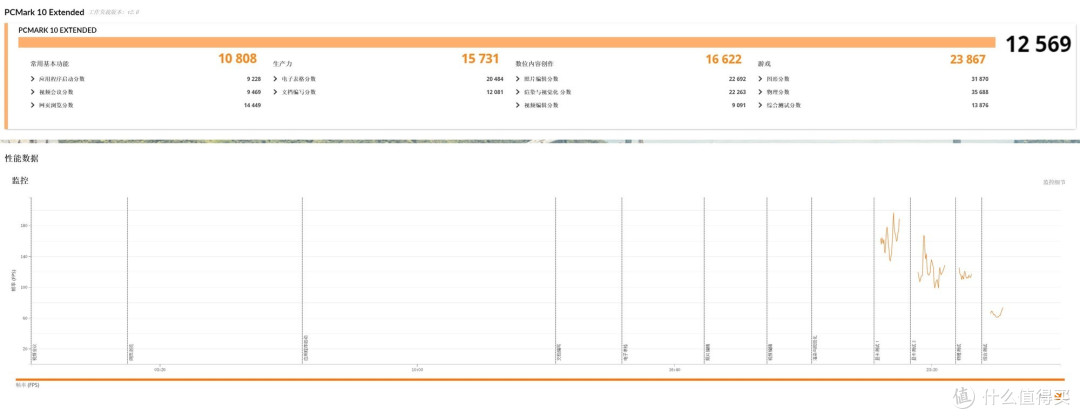The width and height of the screenshot is (1080, 419).
Task: Select the overall score 12 569
Action: tap(1038, 44)
